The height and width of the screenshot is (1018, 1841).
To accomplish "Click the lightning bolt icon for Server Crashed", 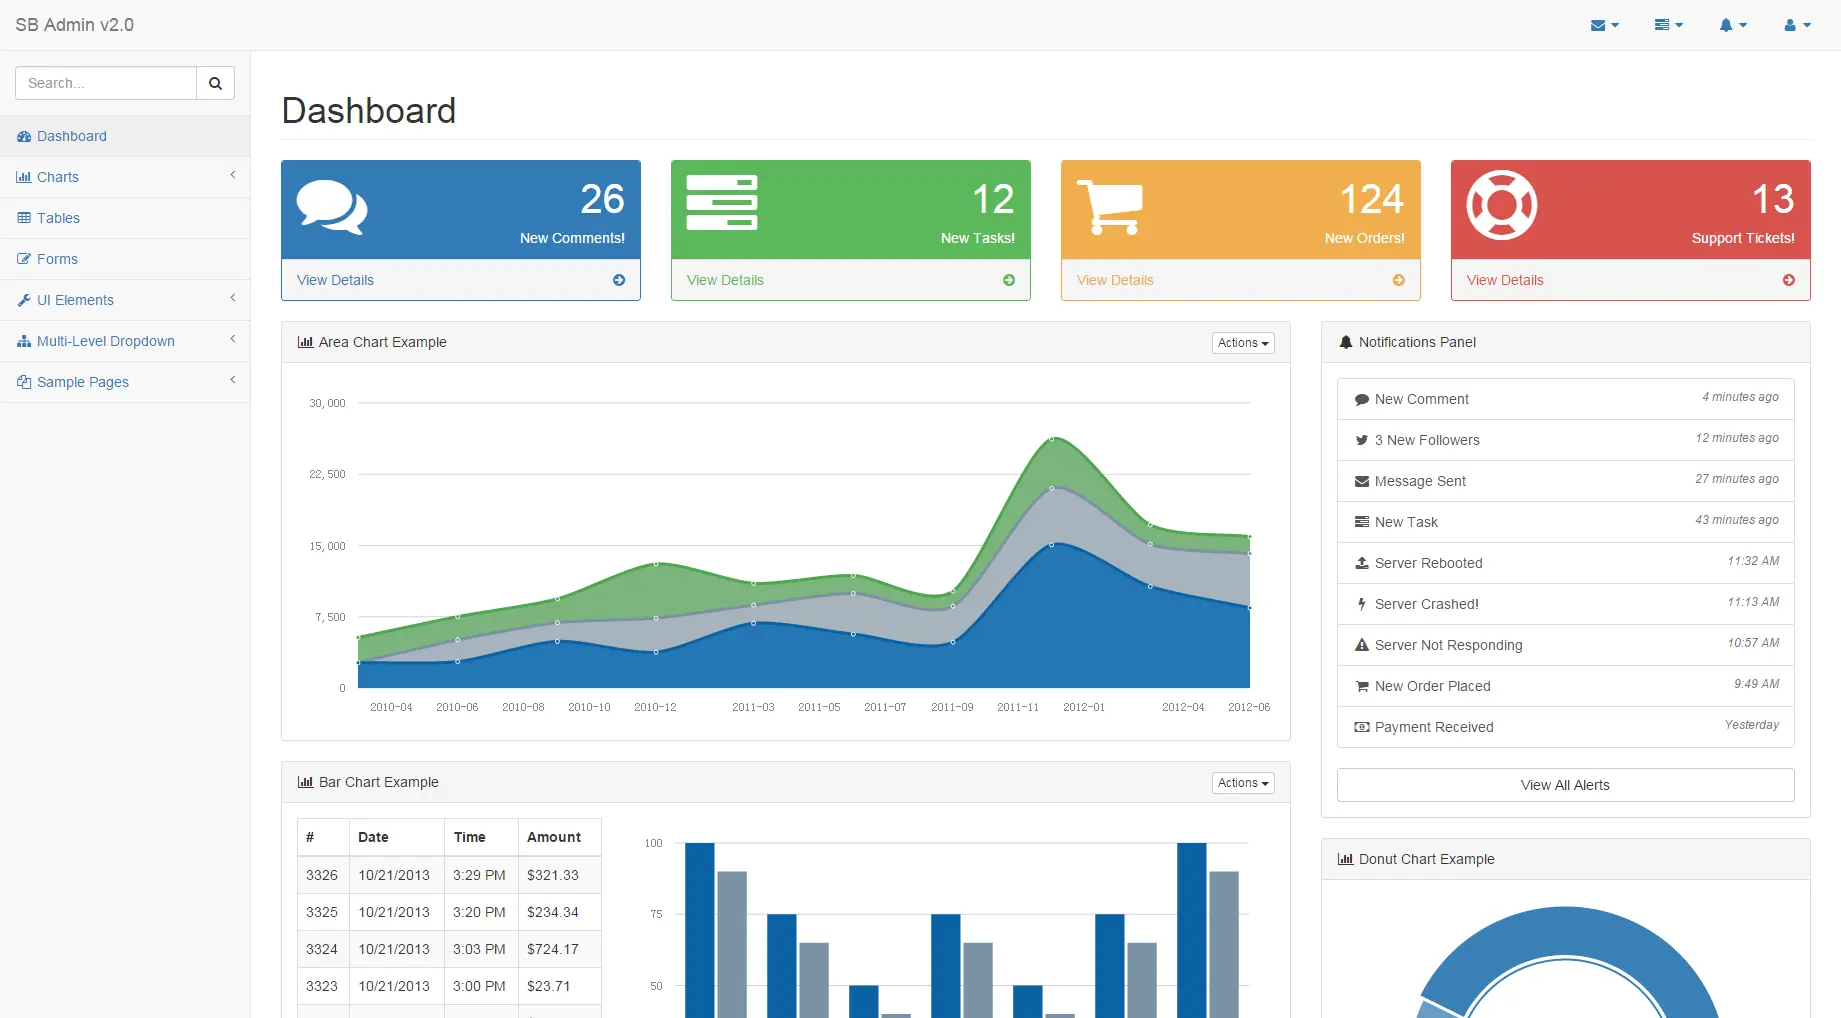I will coord(1362,604).
